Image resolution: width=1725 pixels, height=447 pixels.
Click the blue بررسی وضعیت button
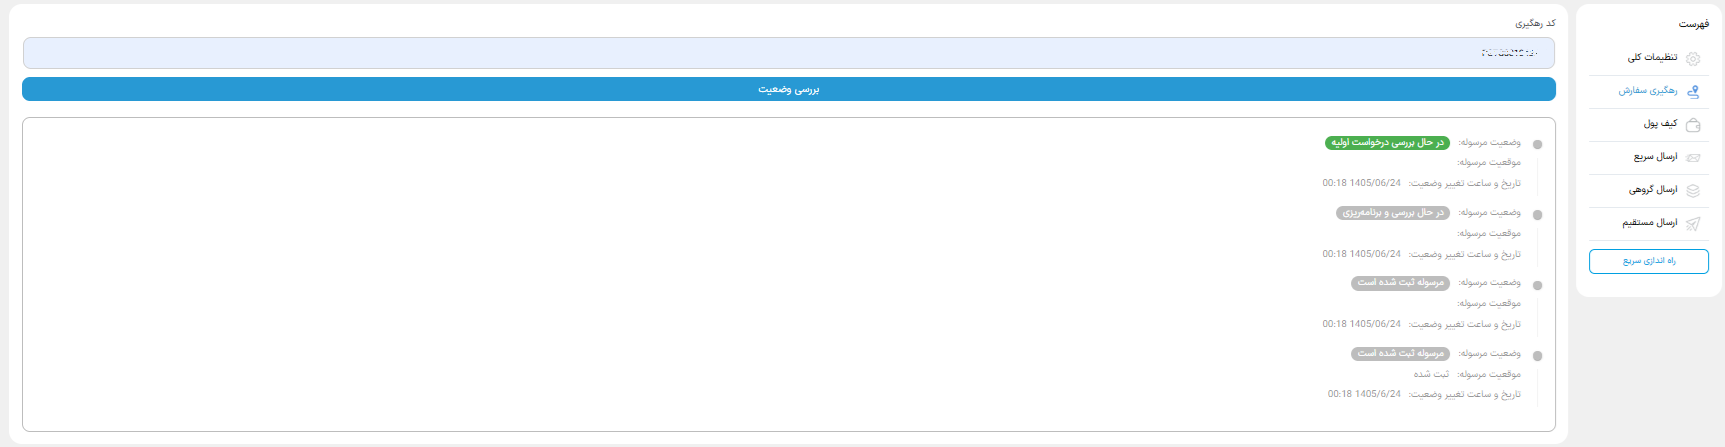pyautogui.click(x=789, y=89)
